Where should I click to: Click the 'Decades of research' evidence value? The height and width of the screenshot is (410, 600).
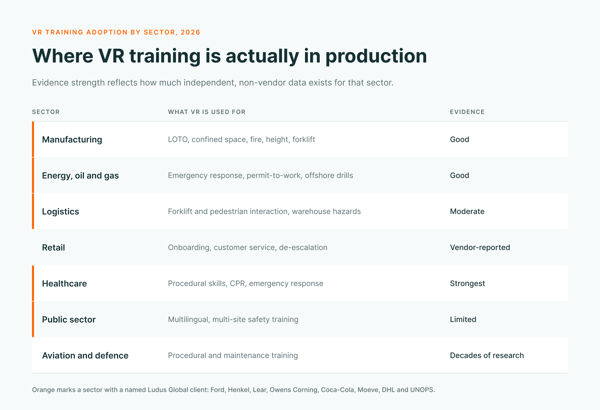(x=487, y=355)
